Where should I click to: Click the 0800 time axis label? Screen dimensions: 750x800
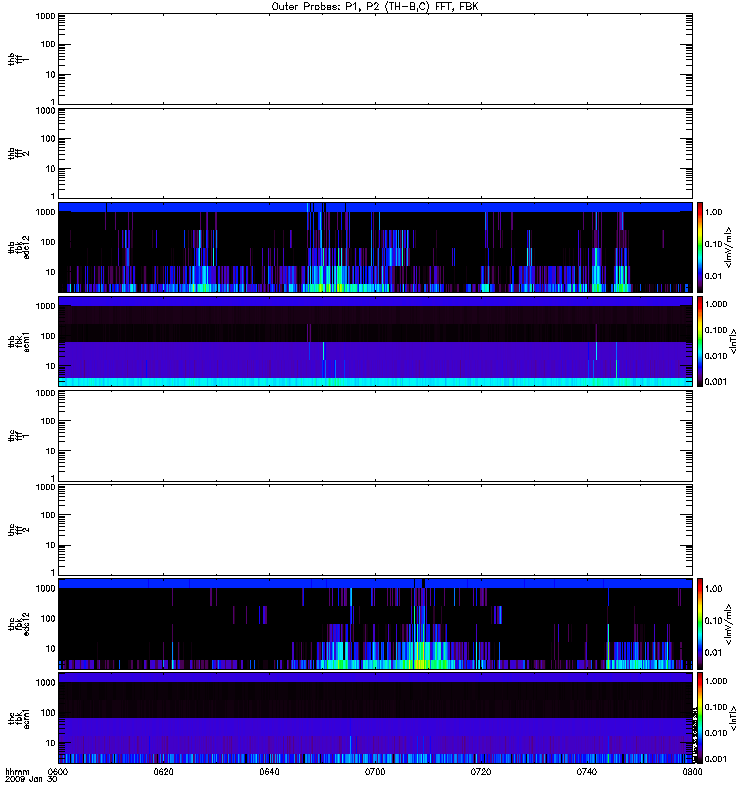(x=692, y=771)
